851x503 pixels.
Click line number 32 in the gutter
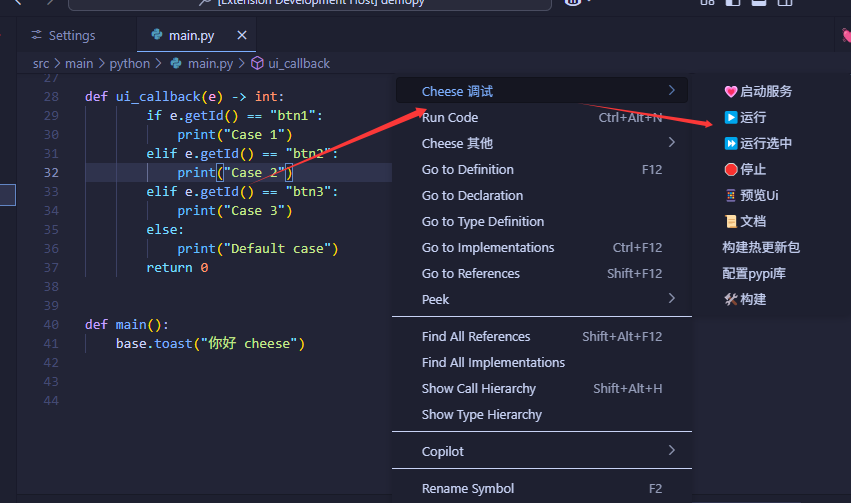click(51, 173)
